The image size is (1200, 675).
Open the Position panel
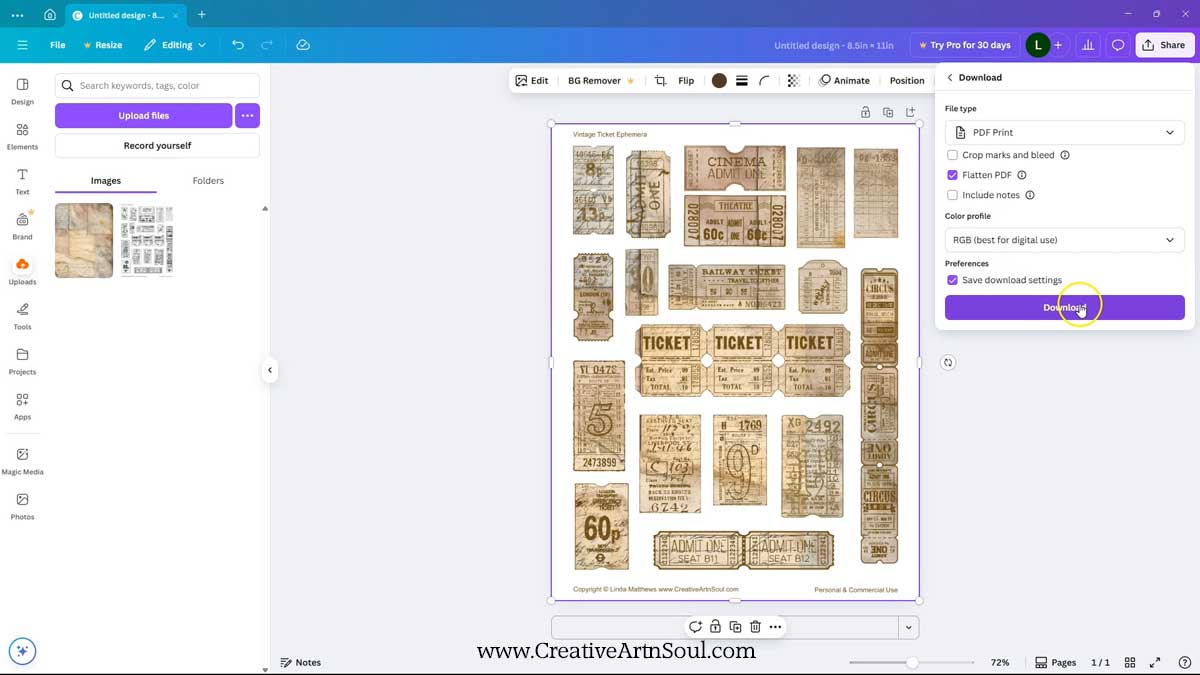(x=907, y=81)
